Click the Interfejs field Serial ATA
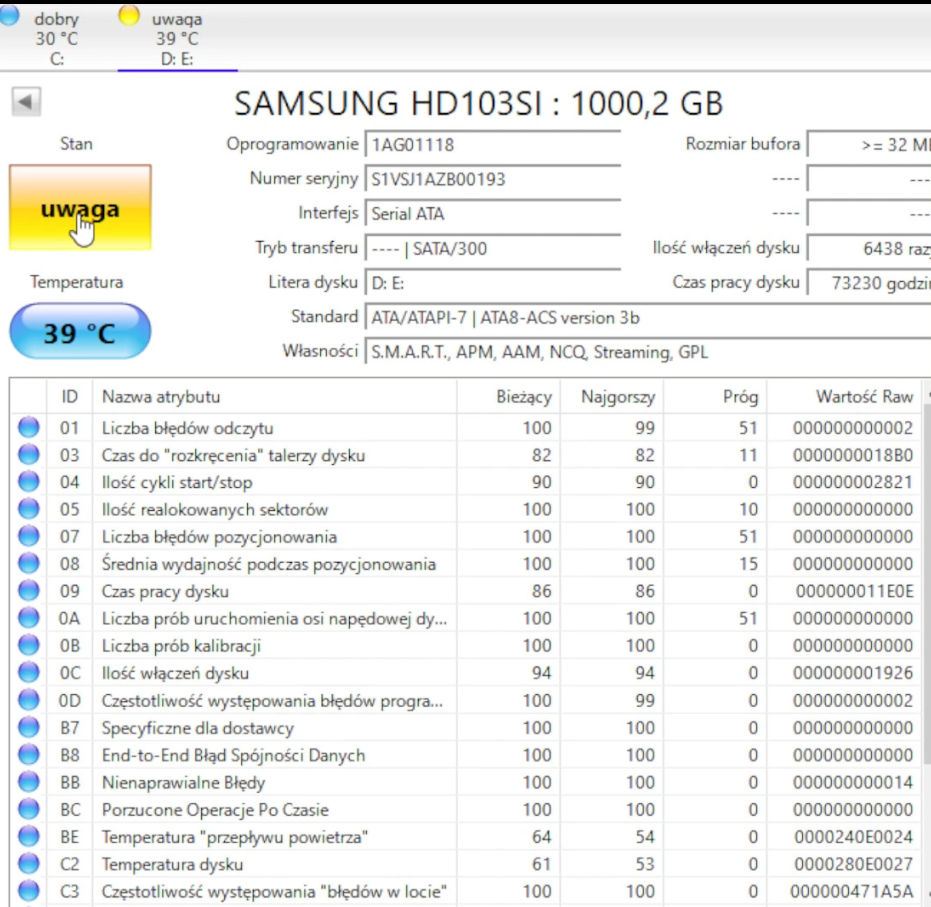This screenshot has height=907, width=931. click(x=493, y=213)
